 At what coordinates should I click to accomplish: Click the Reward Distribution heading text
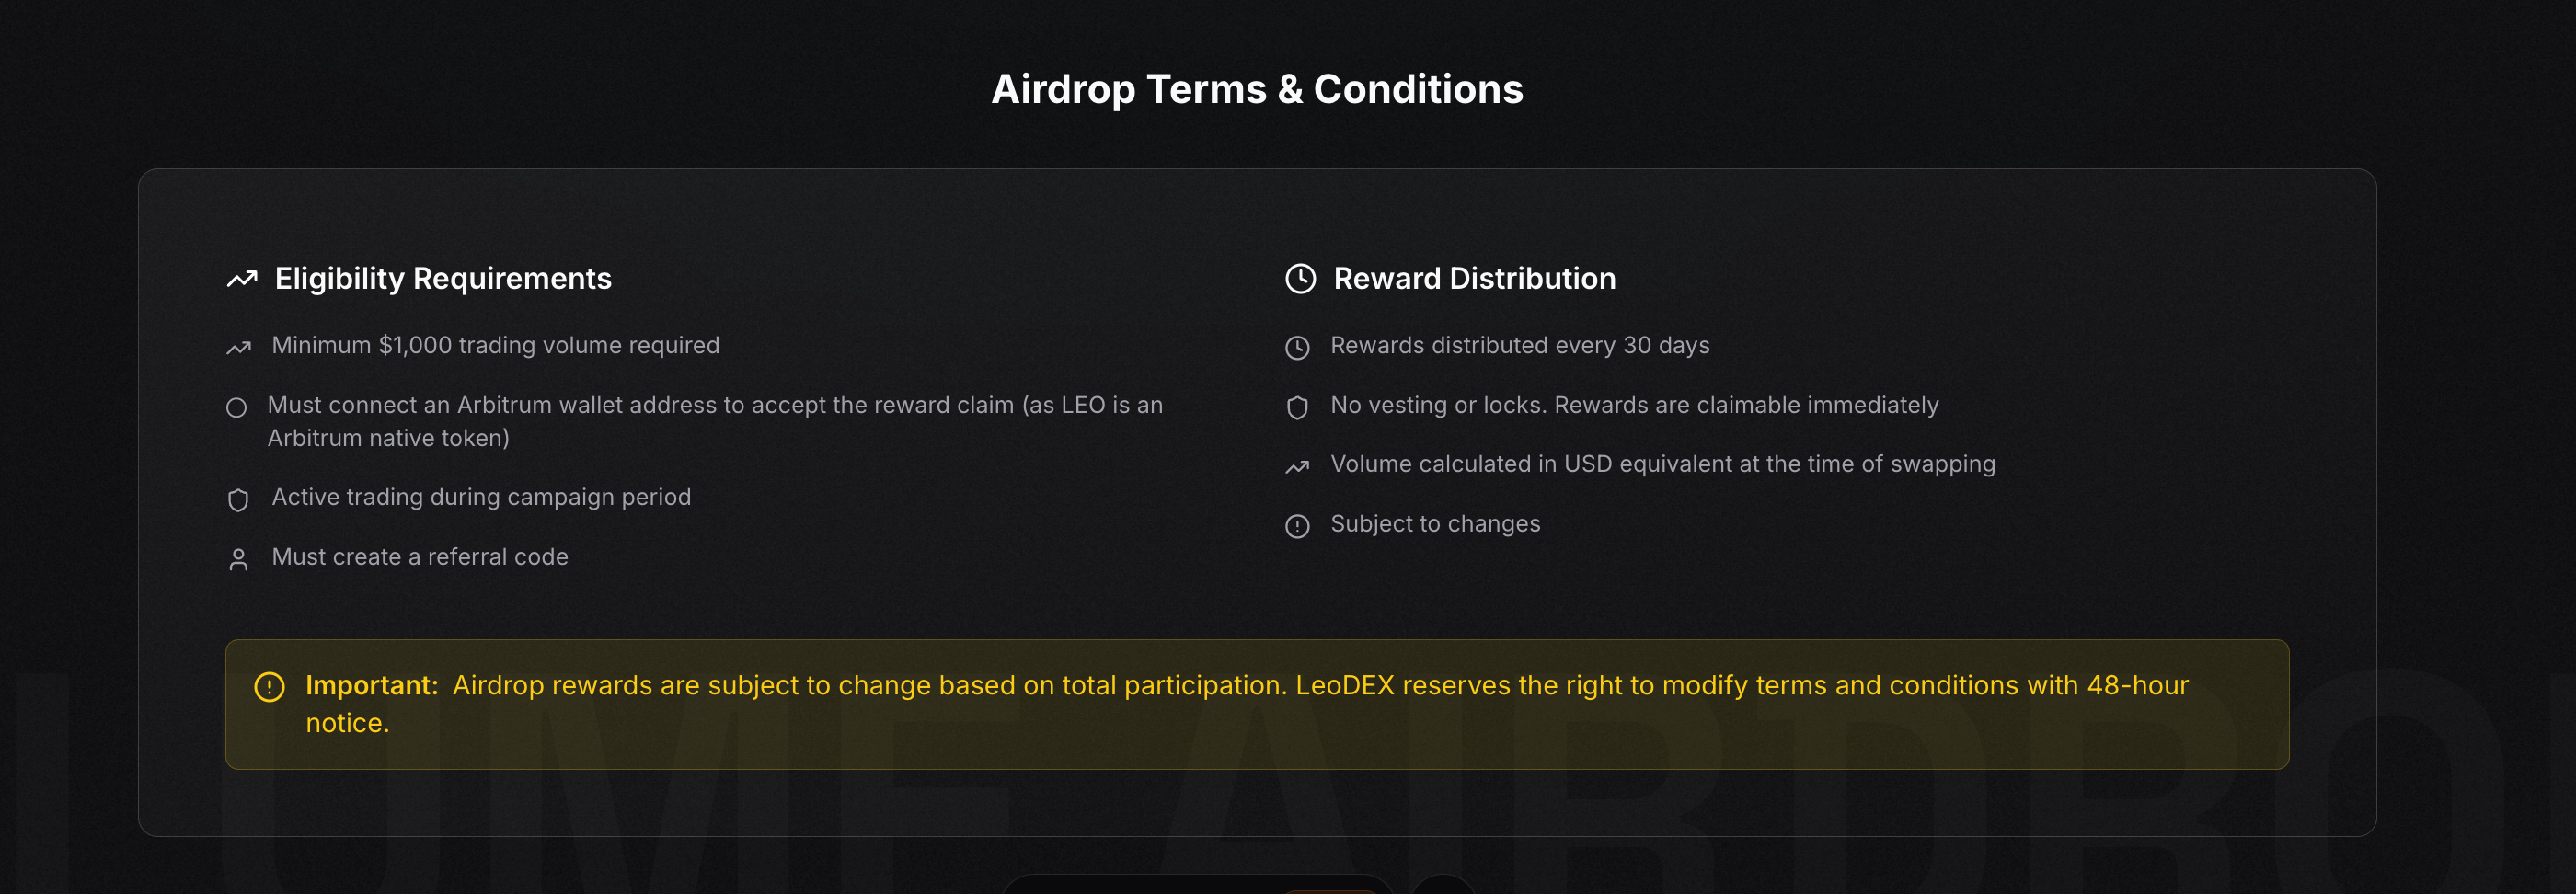(x=1474, y=279)
